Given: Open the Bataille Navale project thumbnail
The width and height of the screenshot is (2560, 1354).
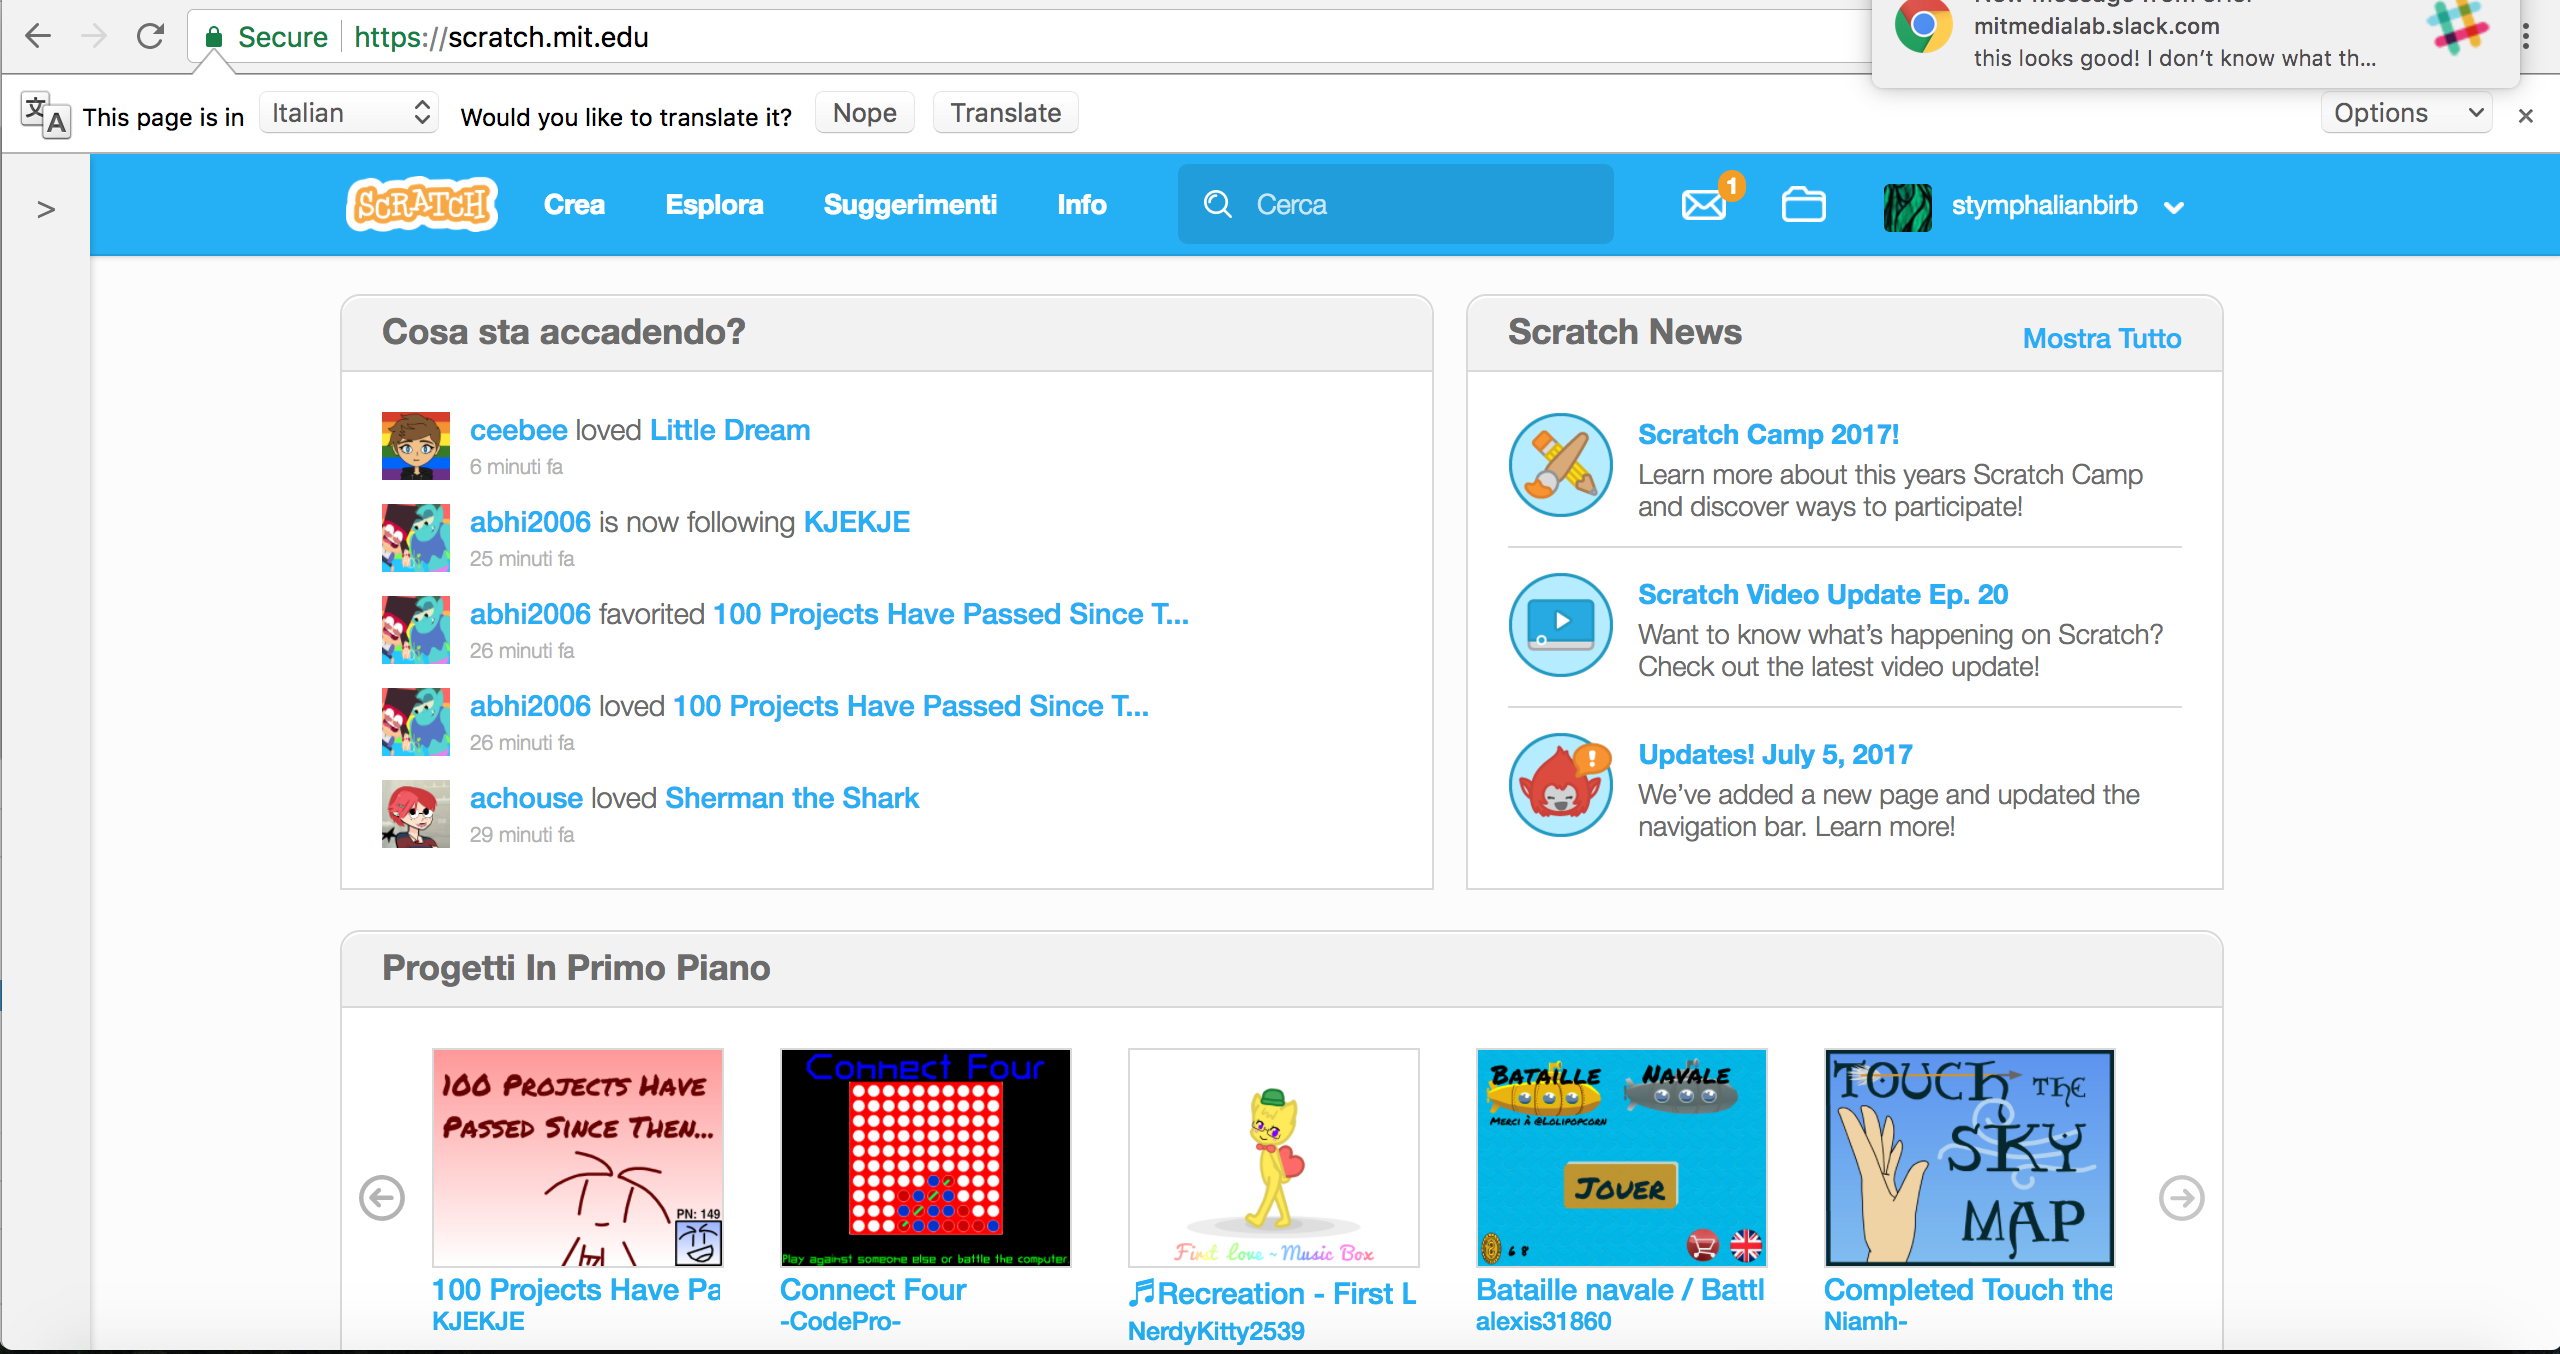Looking at the screenshot, I should pos(1621,1157).
